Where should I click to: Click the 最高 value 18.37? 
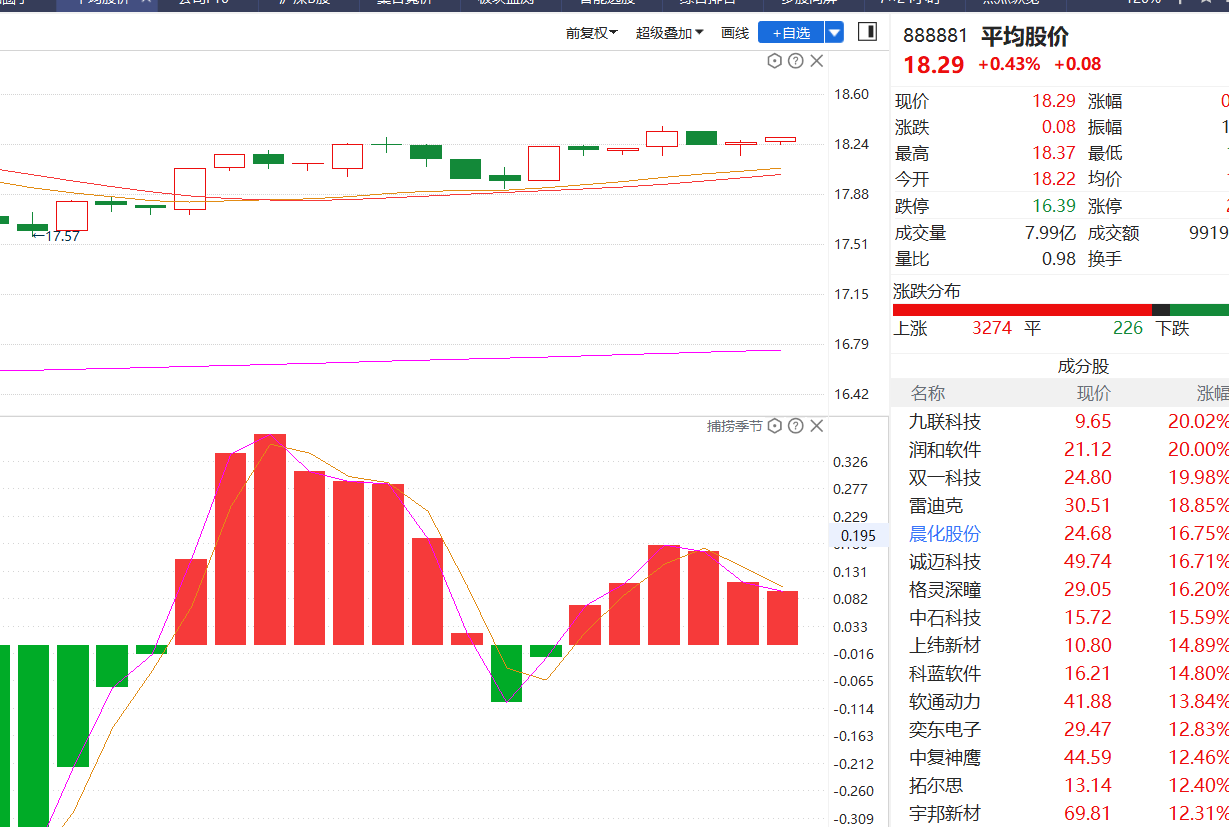click(x=1054, y=153)
